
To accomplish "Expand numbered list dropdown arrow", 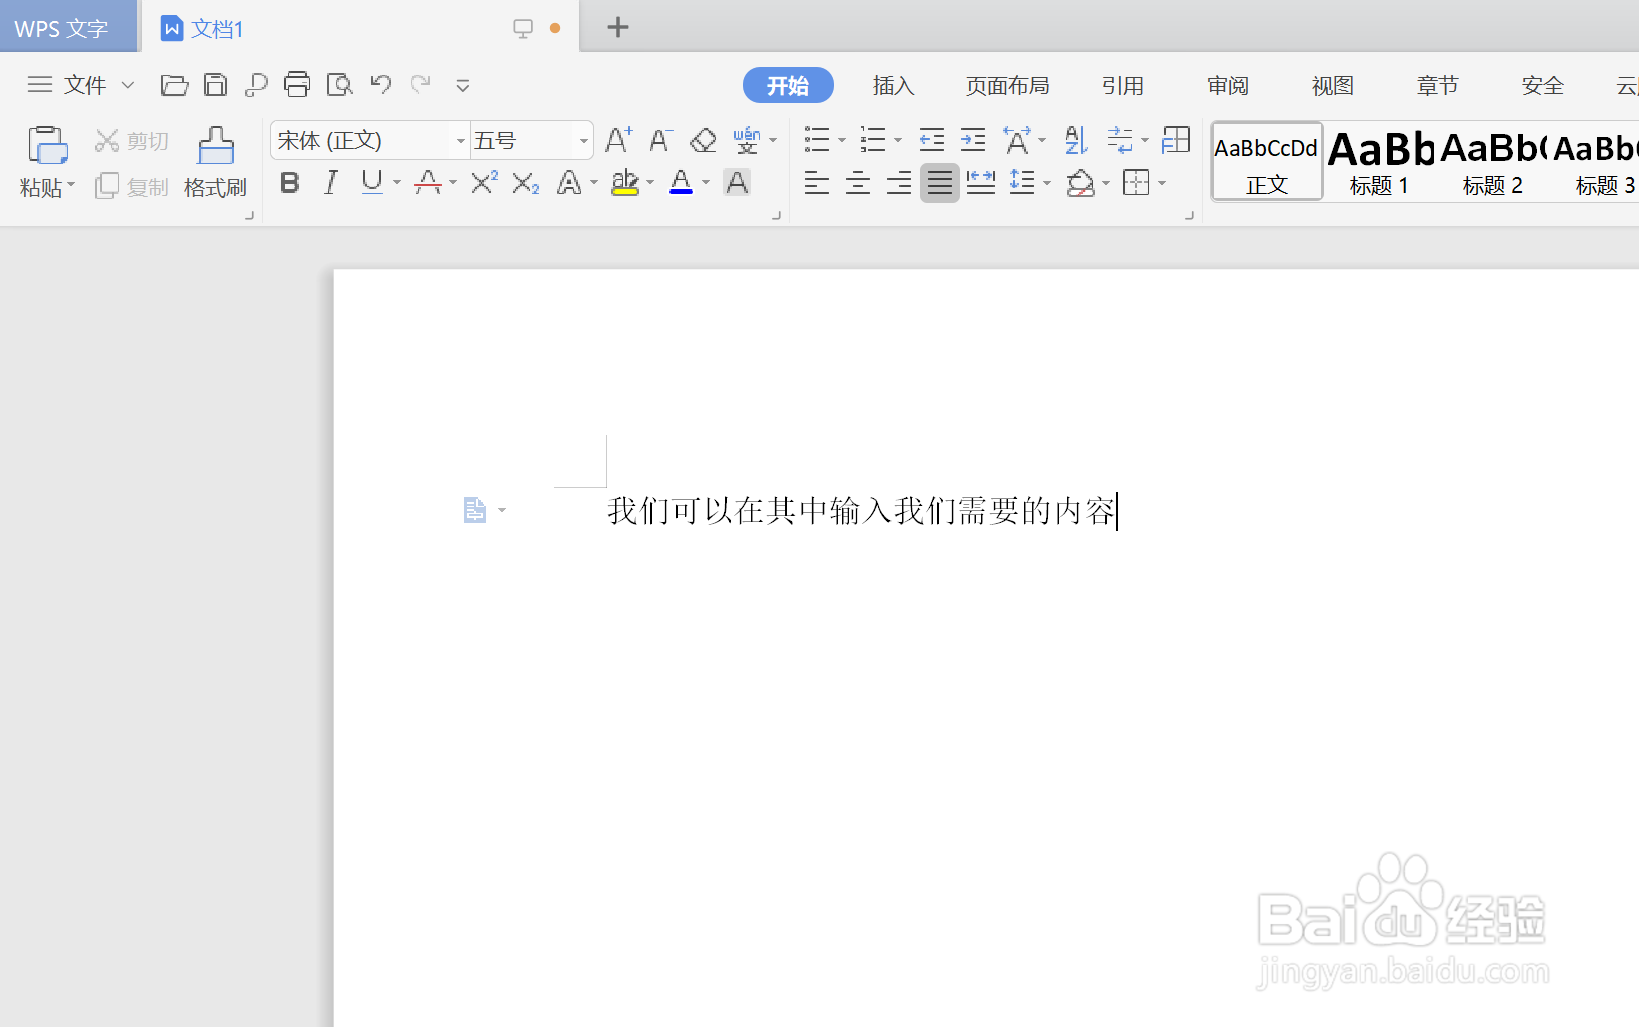I will click(x=897, y=140).
